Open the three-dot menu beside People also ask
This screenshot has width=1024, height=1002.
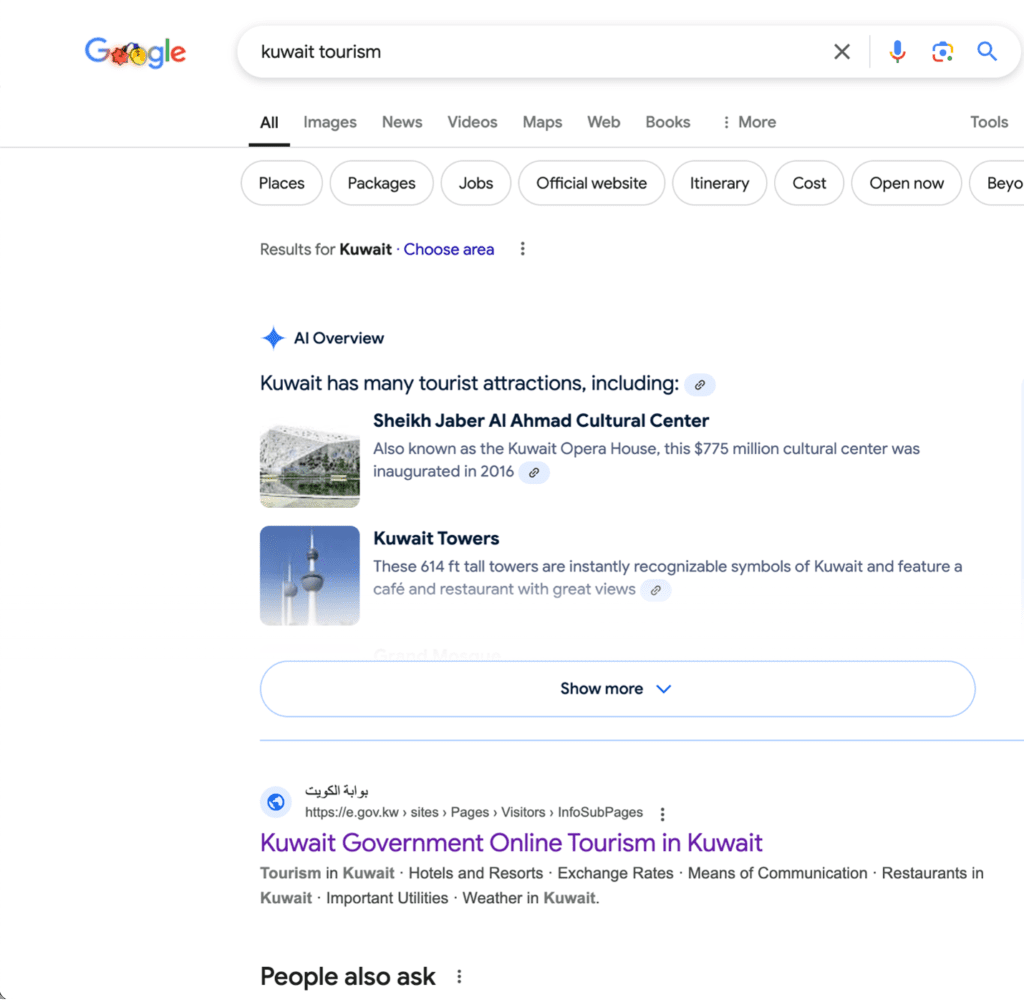point(459,977)
